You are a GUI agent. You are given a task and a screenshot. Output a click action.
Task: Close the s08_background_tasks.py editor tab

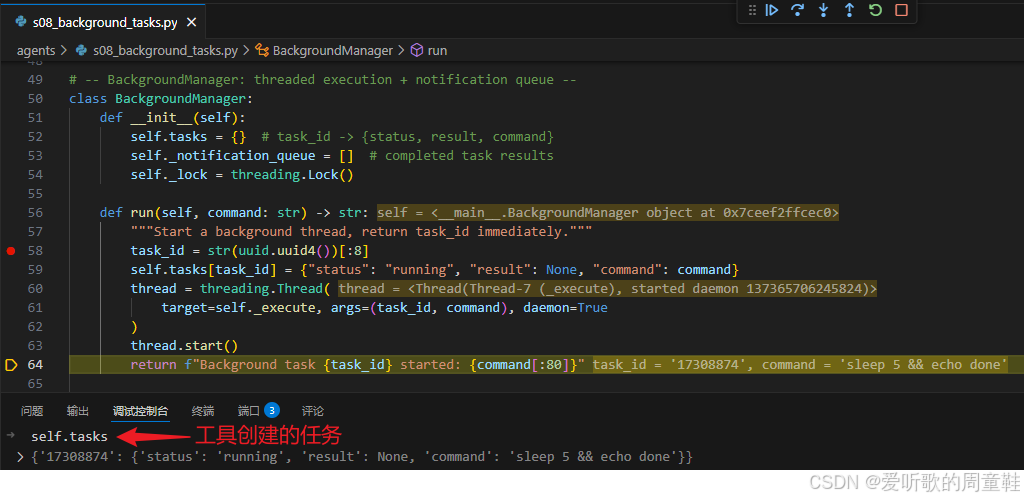pyautogui.click(x=191, y=23)
